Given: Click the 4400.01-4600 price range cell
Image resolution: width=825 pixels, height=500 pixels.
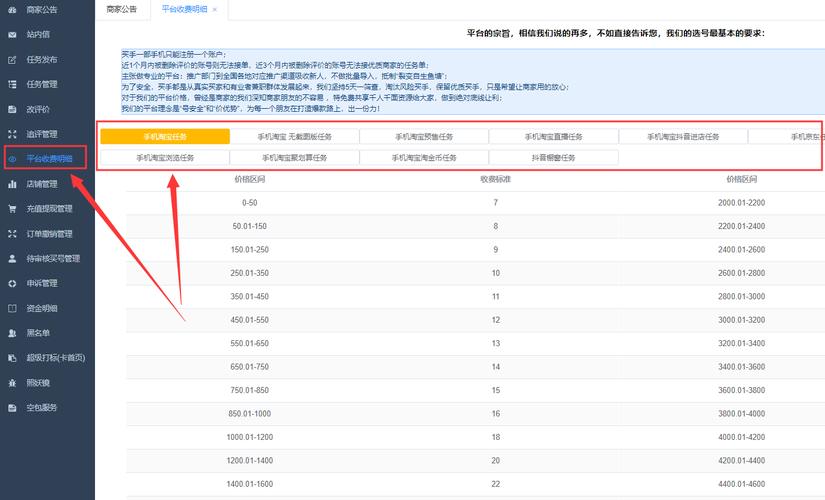Looking at the screenshot, I should pyautogui.click(x=741, y=484).
